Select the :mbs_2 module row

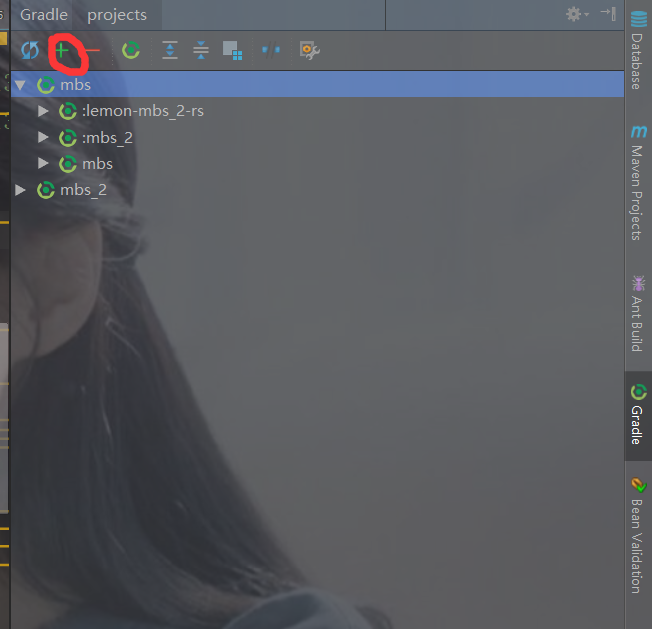click(317, 137)
